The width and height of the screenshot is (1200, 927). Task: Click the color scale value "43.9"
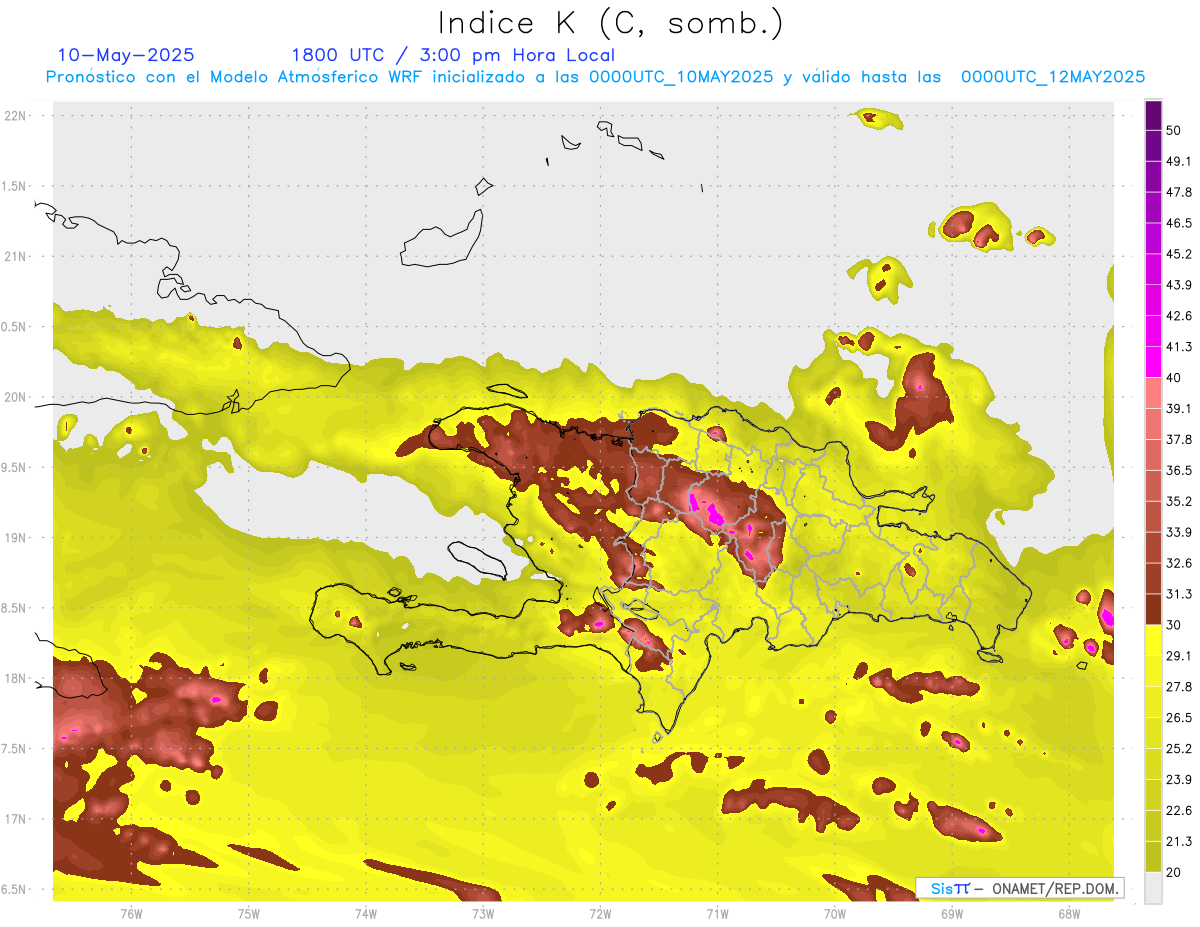point(1179,285)
